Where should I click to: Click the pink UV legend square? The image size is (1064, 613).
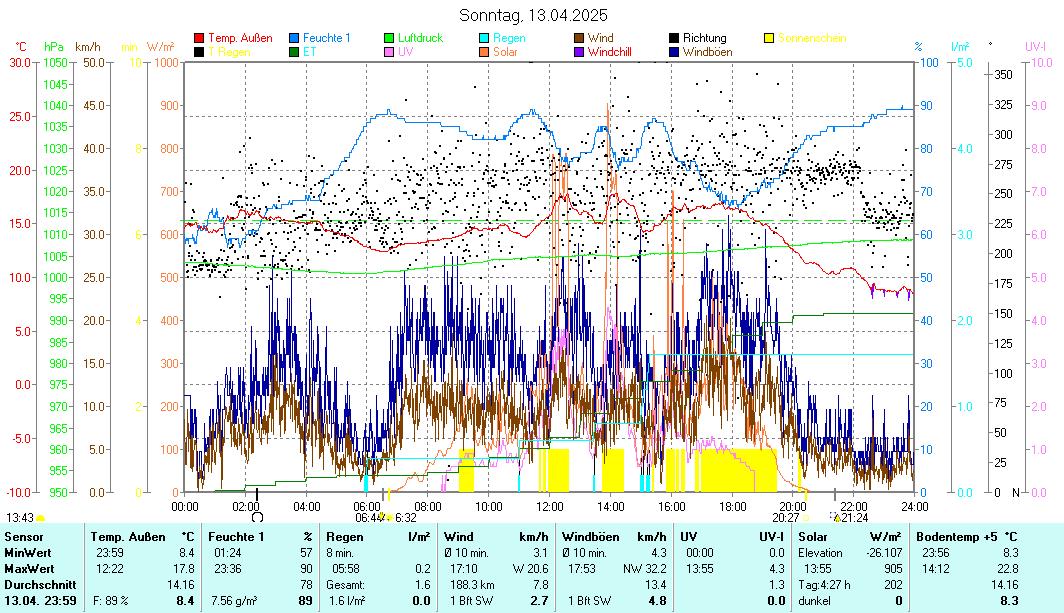390,51
